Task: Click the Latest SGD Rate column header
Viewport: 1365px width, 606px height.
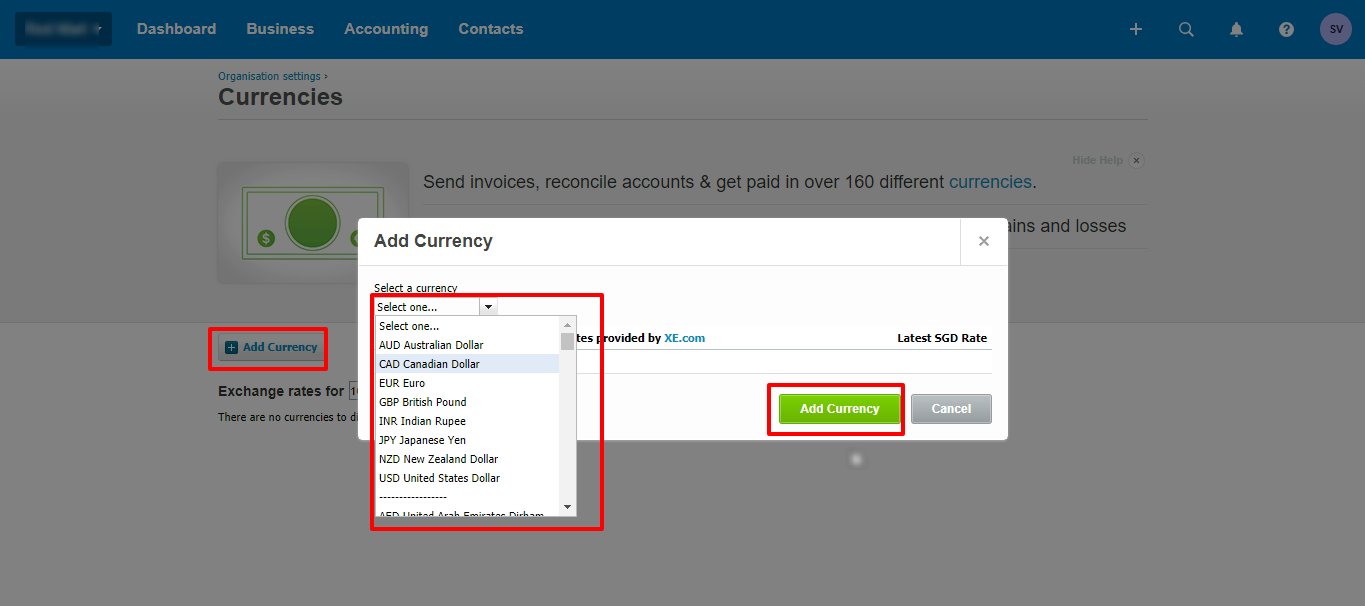Action: (x=942, y=338)
